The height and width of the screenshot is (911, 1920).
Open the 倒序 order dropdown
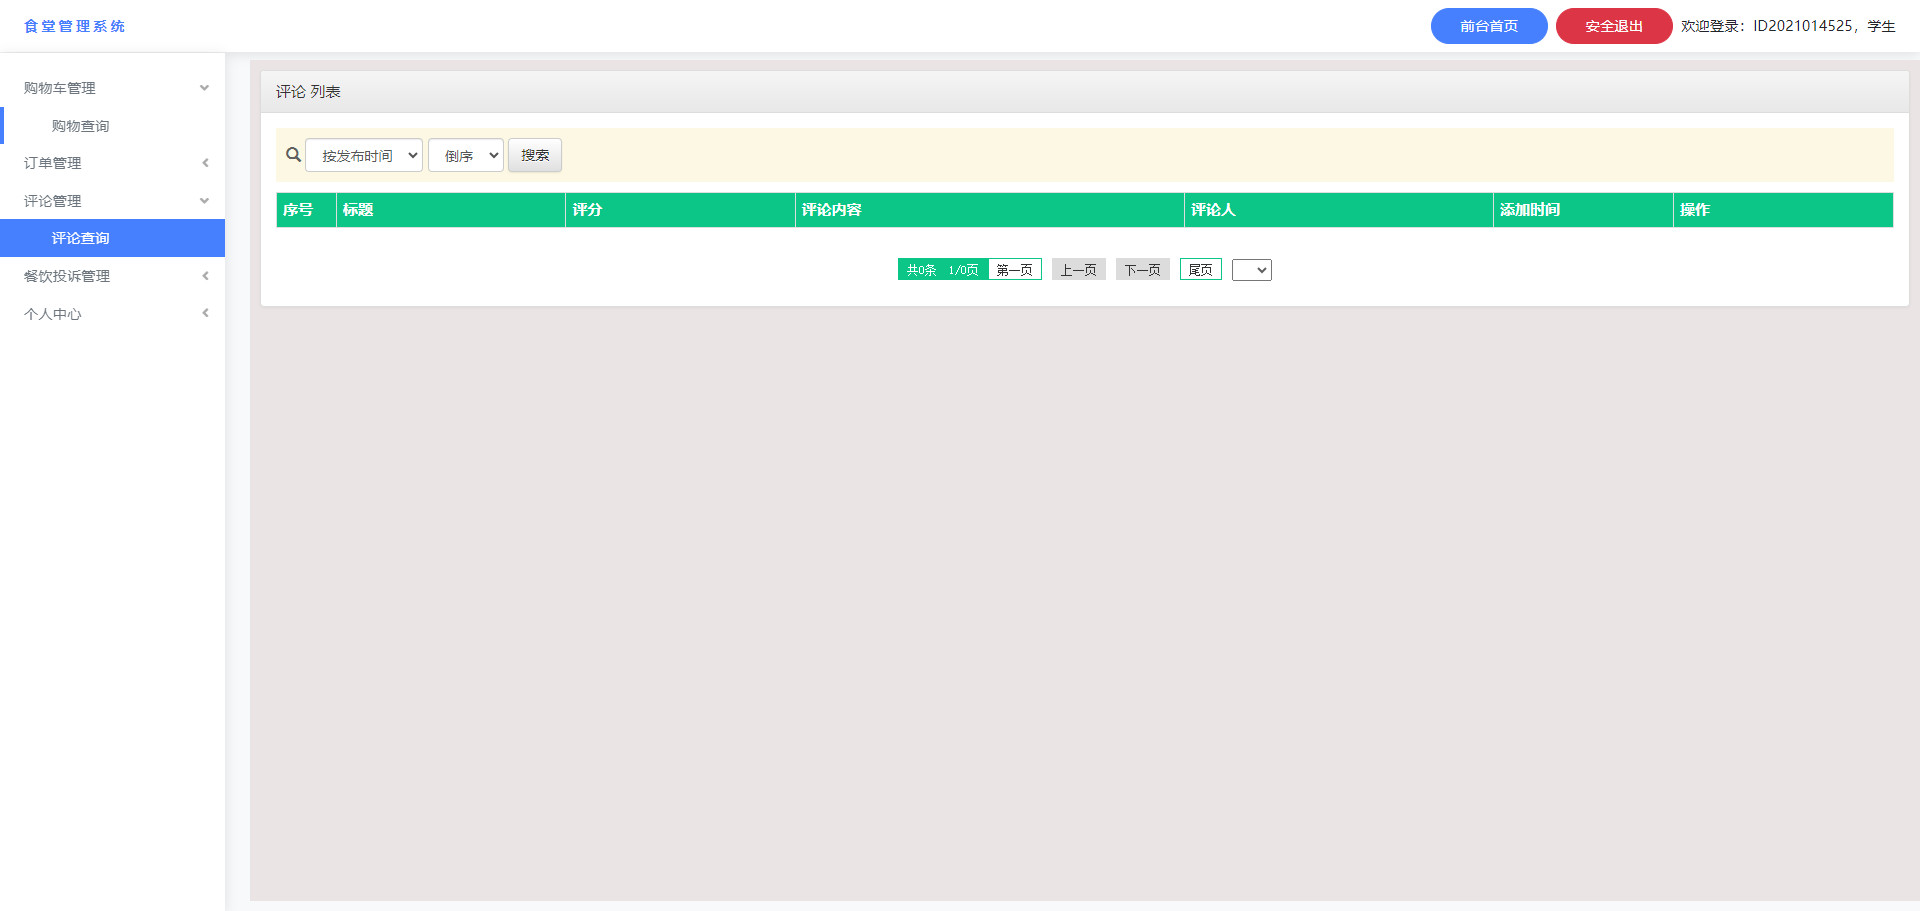(466, 156)
